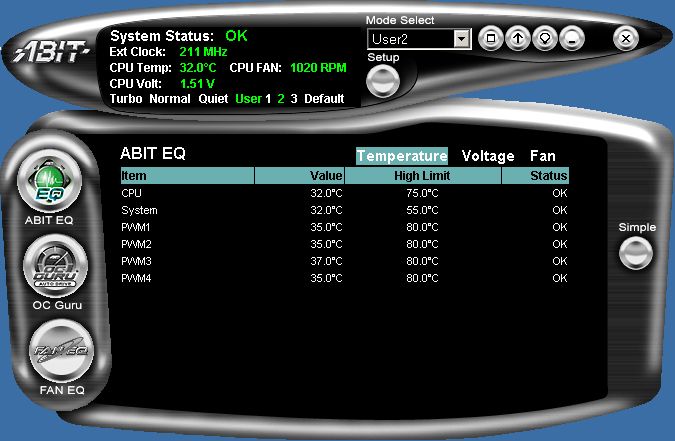Select User profile 1
The width and height of the screenshot is (675, 441).
(x=268, y=99)
